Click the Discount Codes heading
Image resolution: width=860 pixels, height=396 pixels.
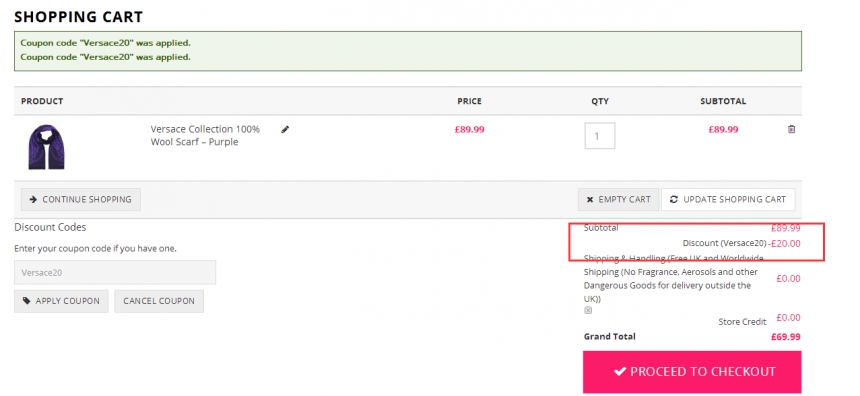pyautogui.click(x=50, y=227)
